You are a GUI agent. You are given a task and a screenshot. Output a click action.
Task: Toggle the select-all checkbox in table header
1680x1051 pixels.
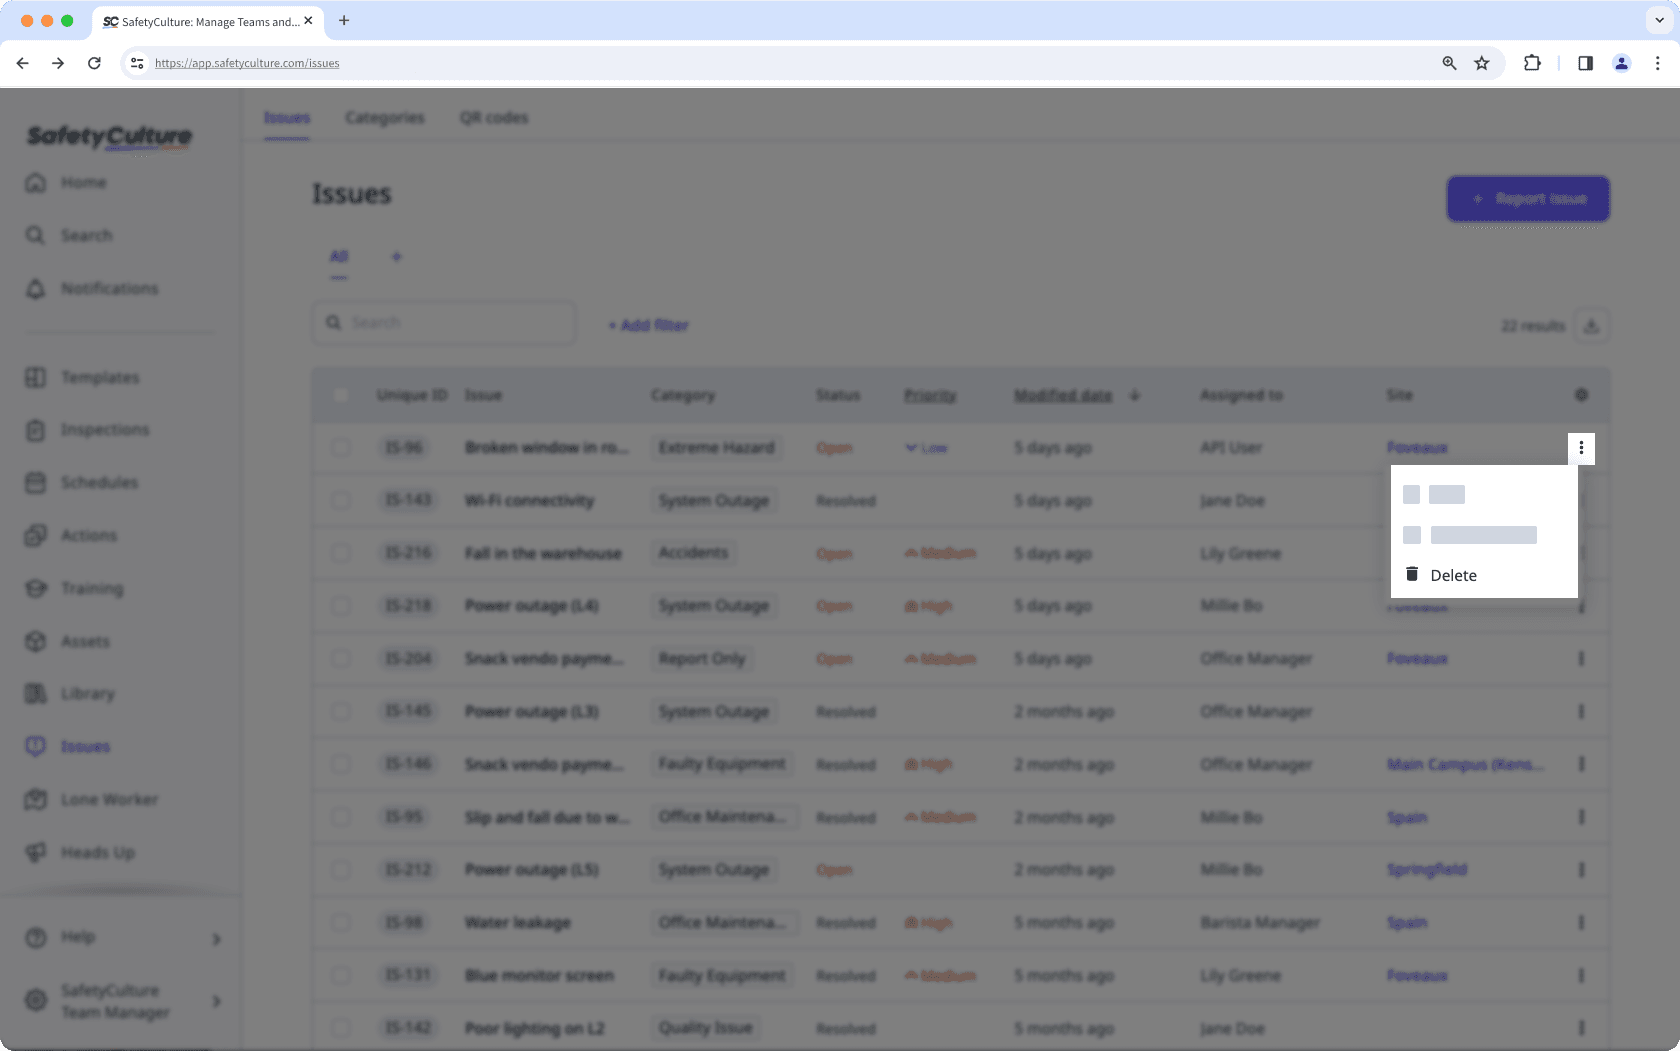coord(341,395)
